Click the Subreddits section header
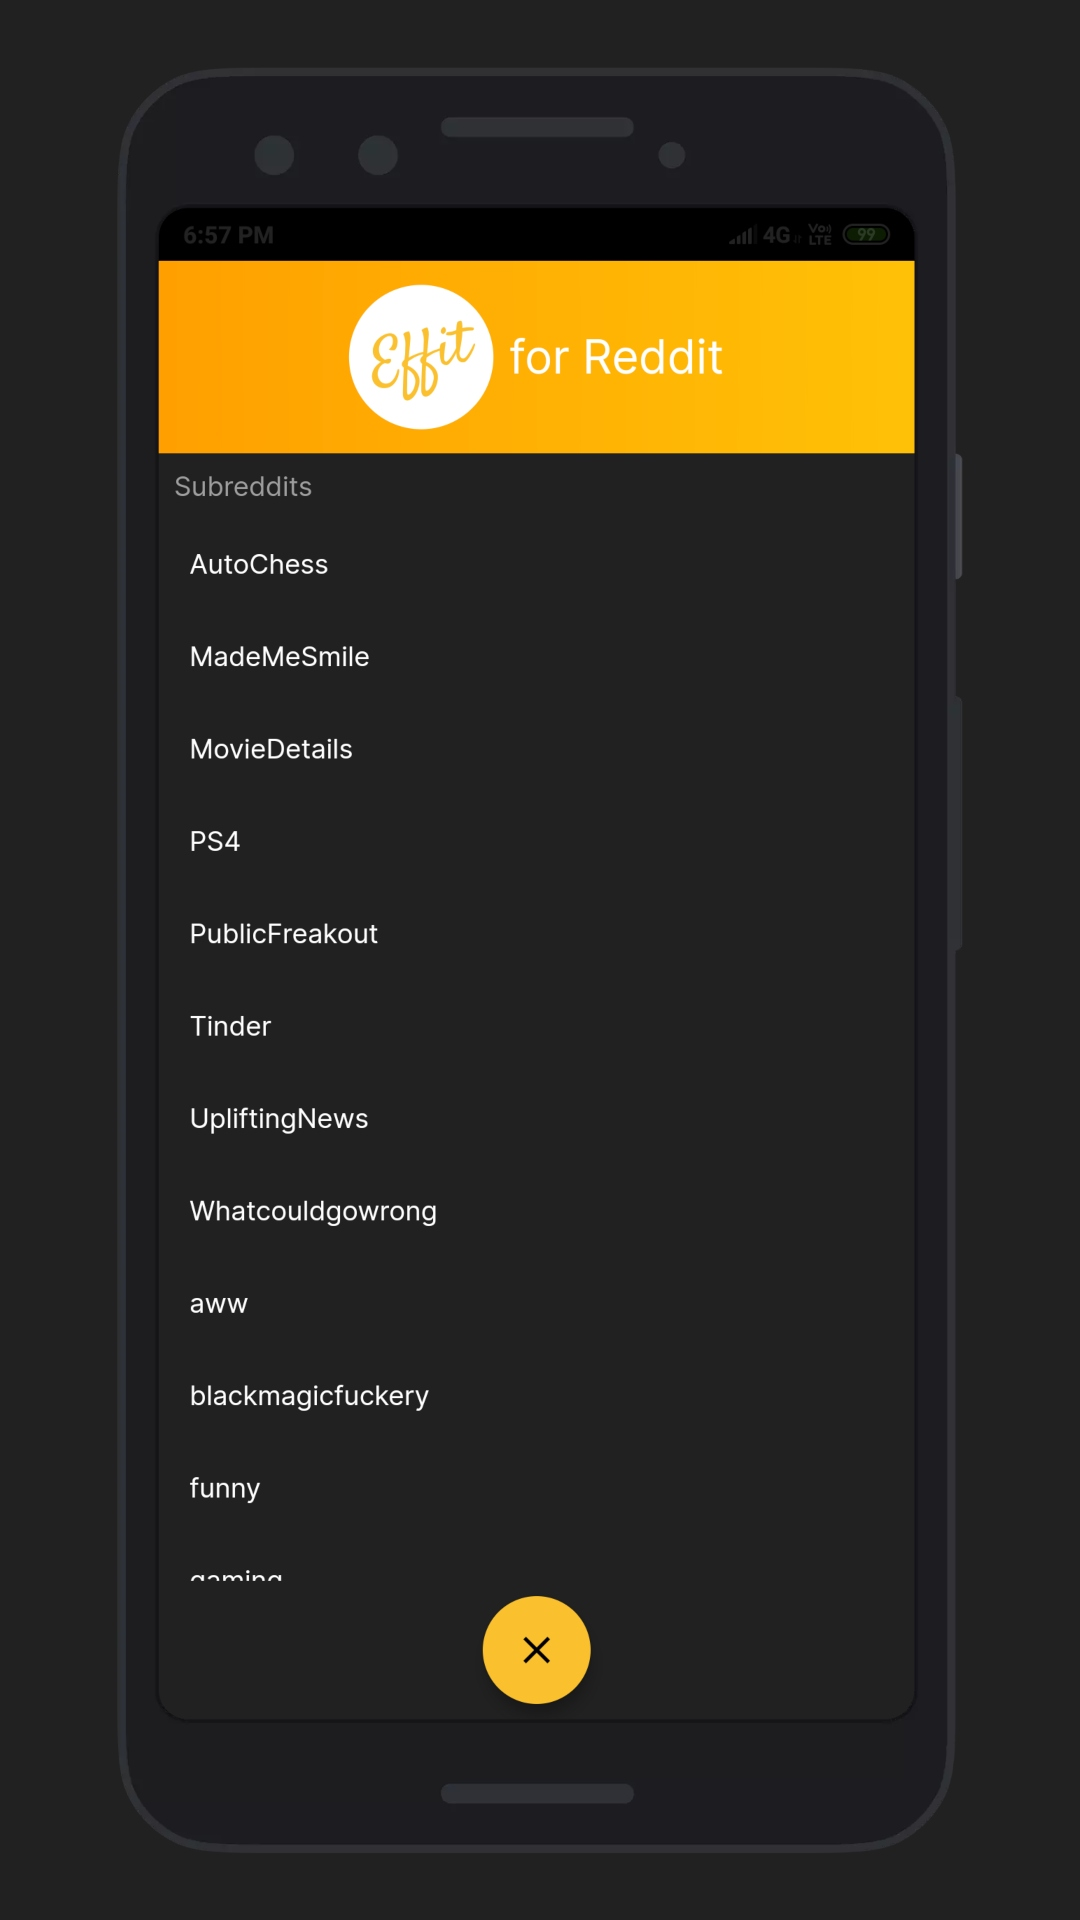 pyautogui.click(x=243, y=486)
